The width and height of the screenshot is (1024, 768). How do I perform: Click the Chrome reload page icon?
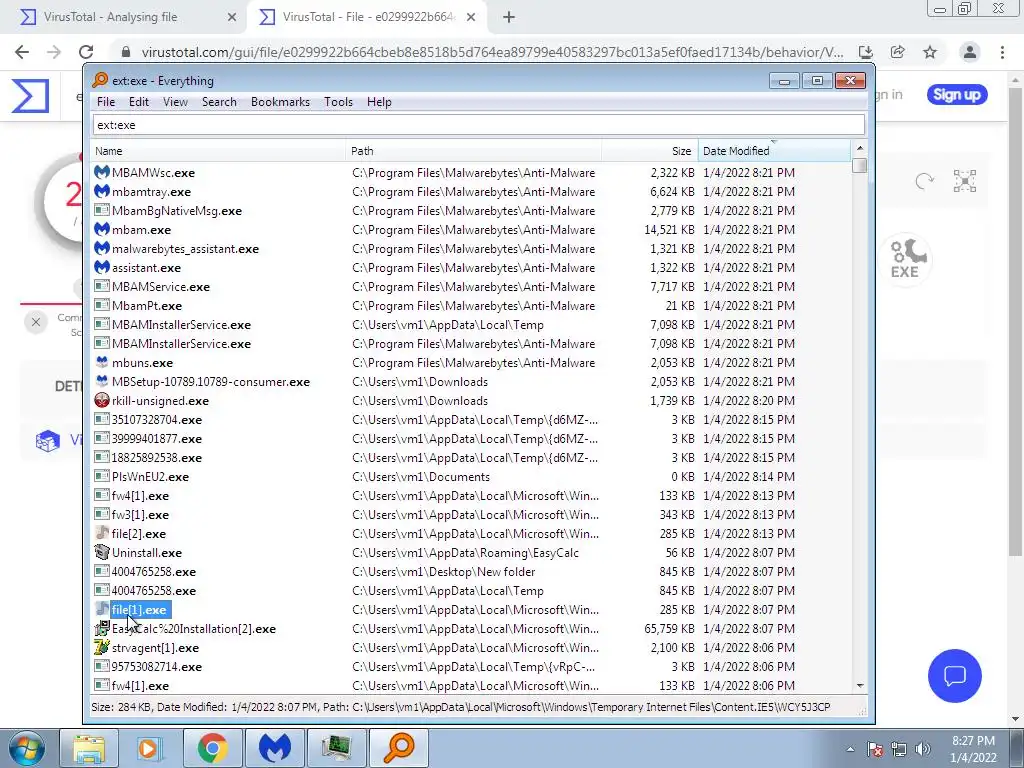point(86,52)
